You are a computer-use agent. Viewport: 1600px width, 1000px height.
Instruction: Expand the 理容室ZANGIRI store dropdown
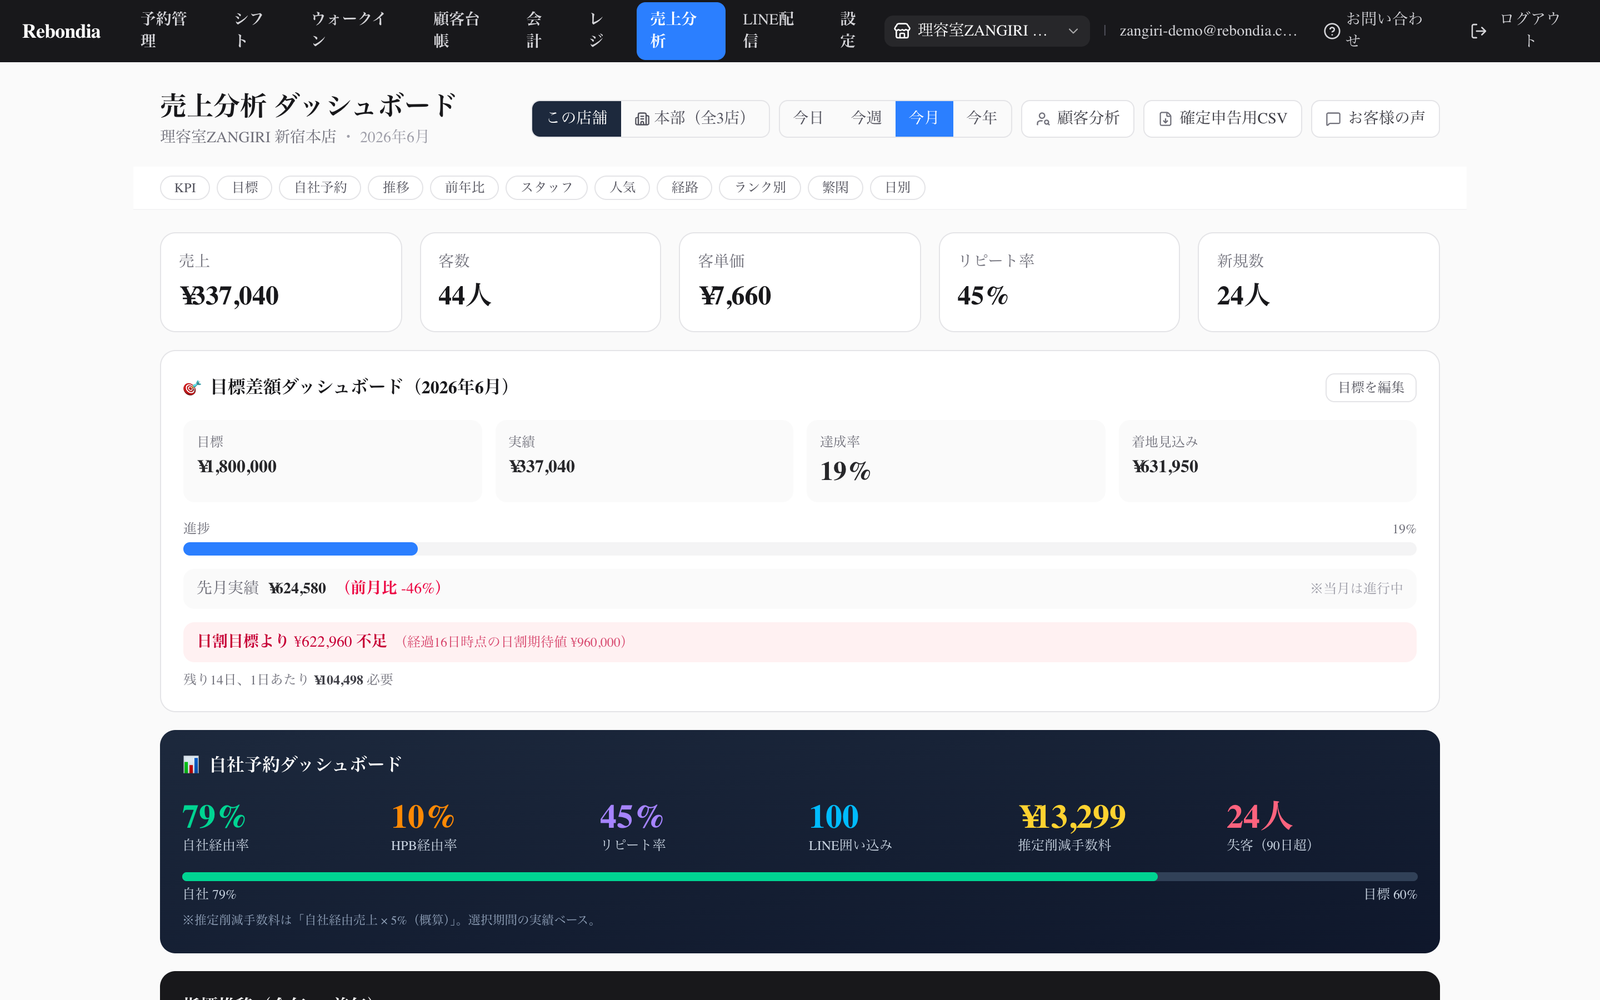pos(986,31)
